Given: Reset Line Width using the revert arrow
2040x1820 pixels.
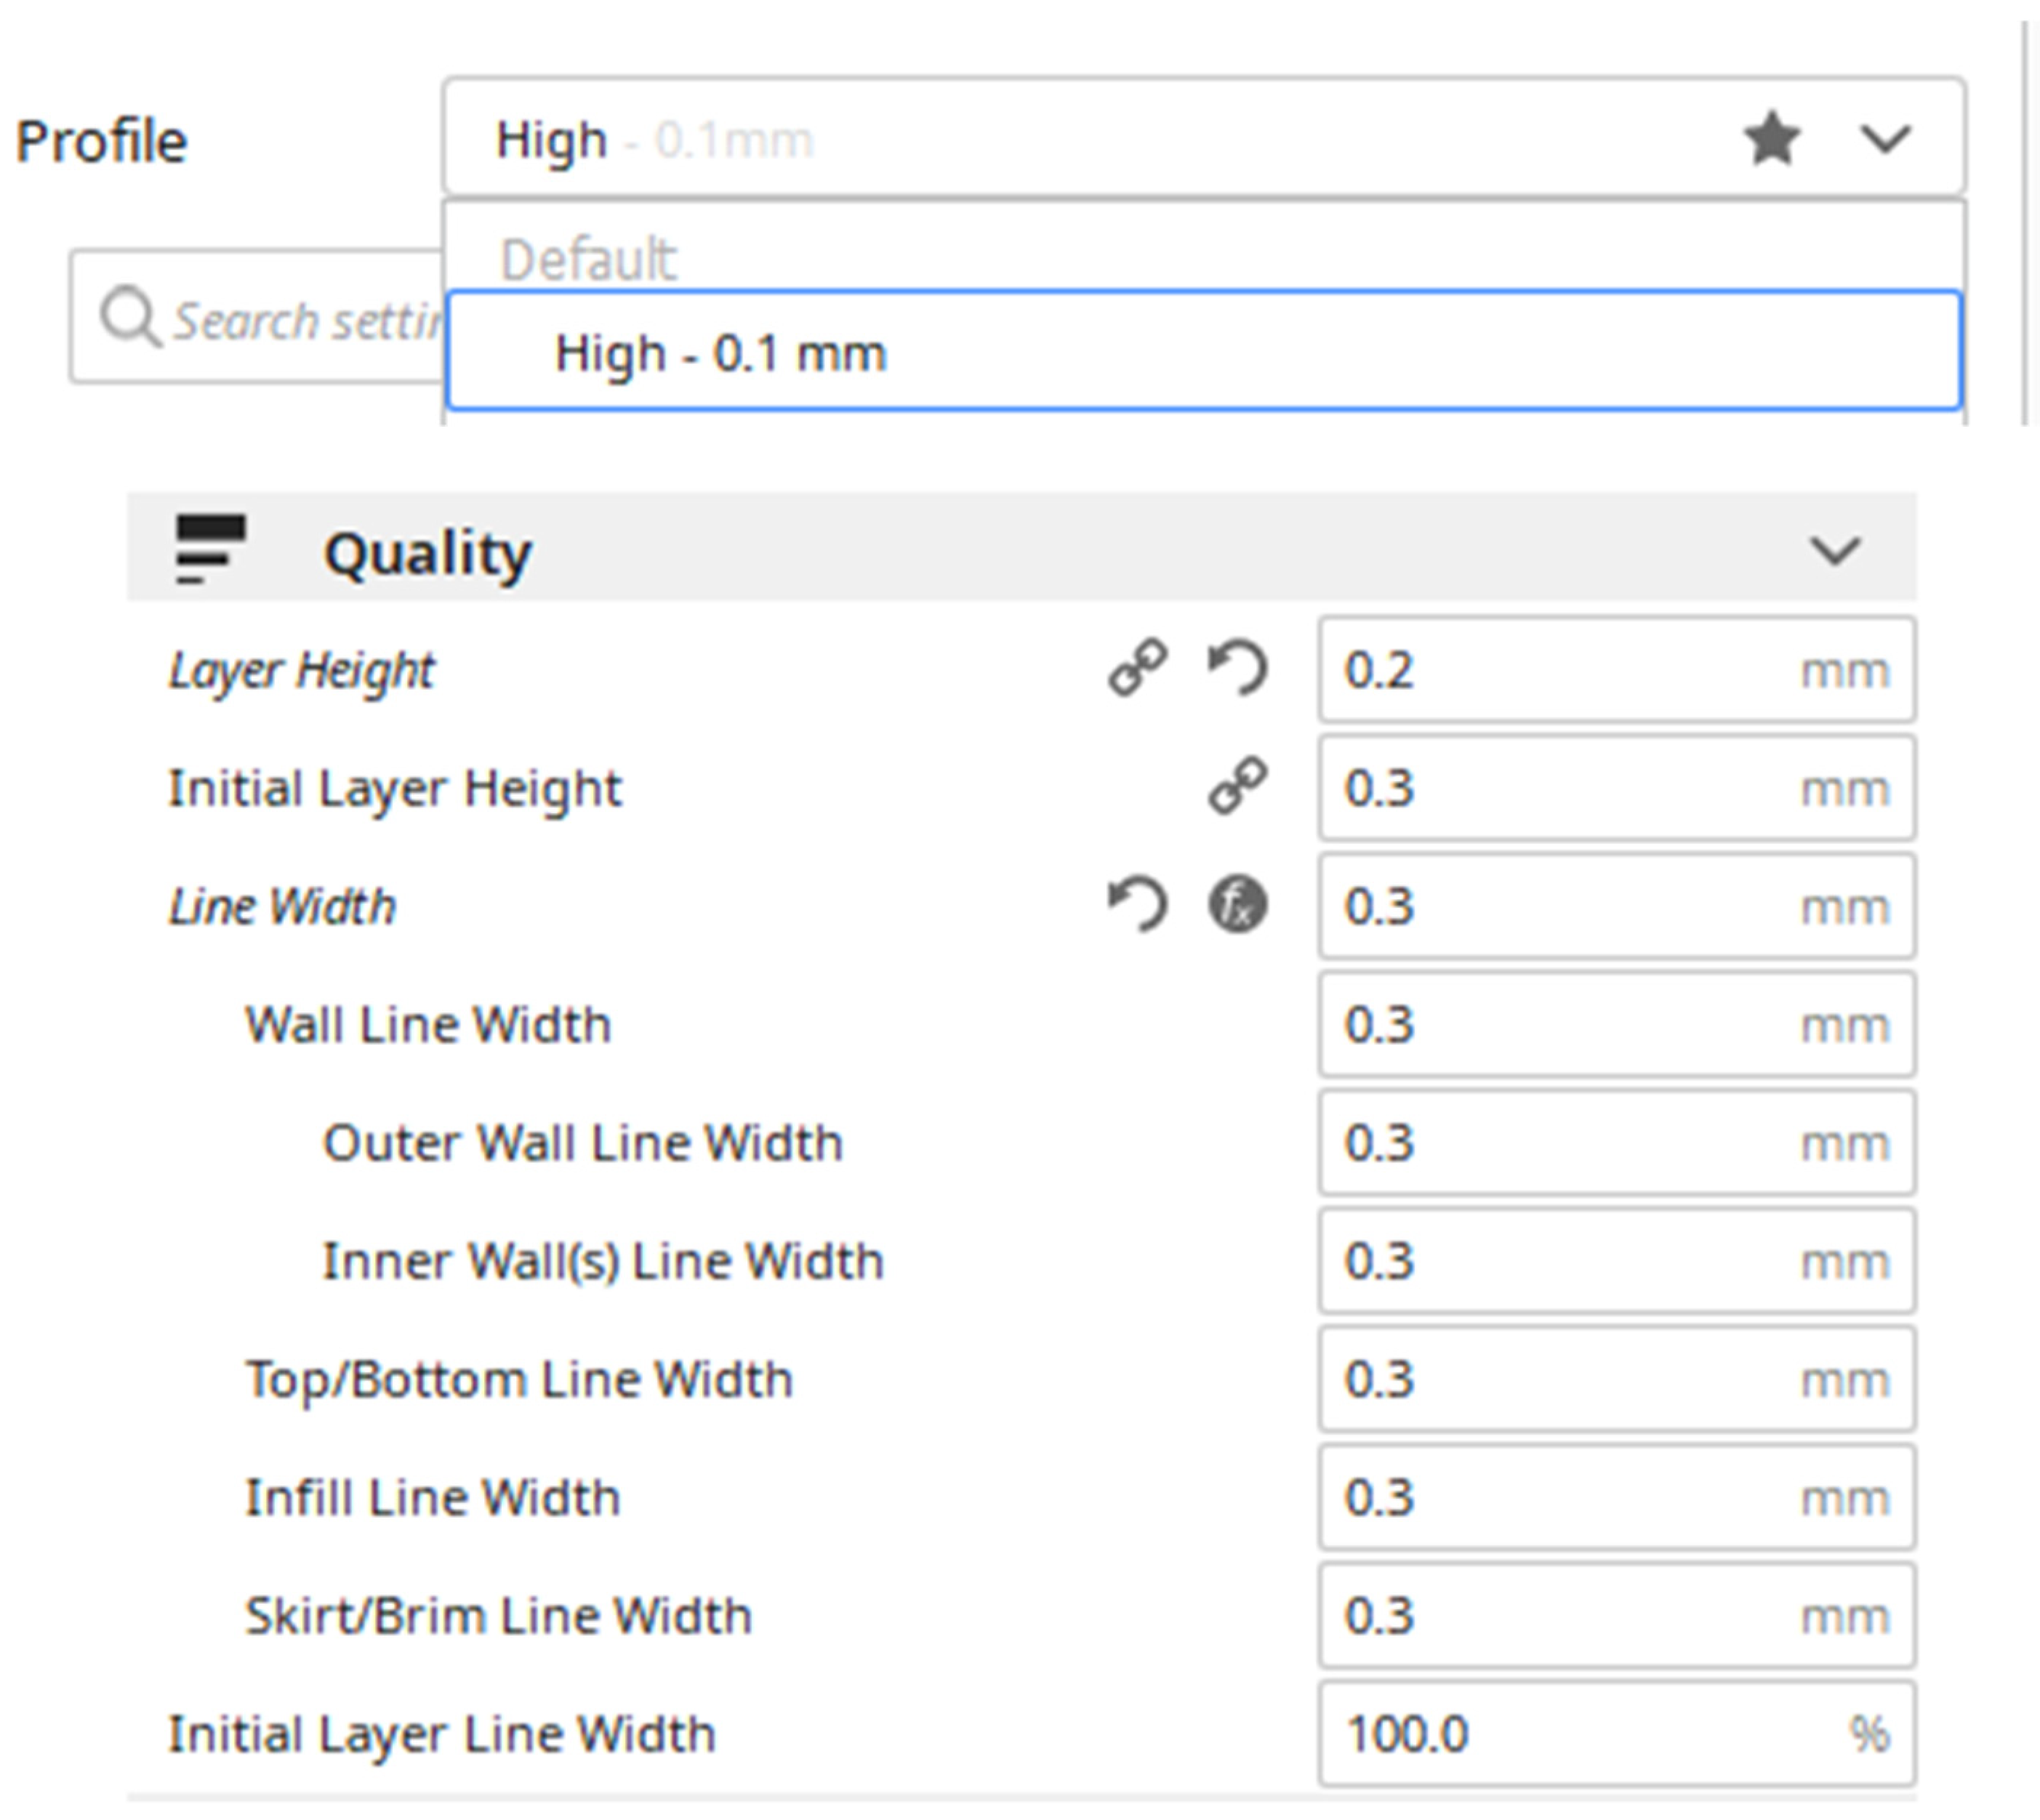Looking at the screenshot, I should pyautogui.click(x=1138, y=904).
